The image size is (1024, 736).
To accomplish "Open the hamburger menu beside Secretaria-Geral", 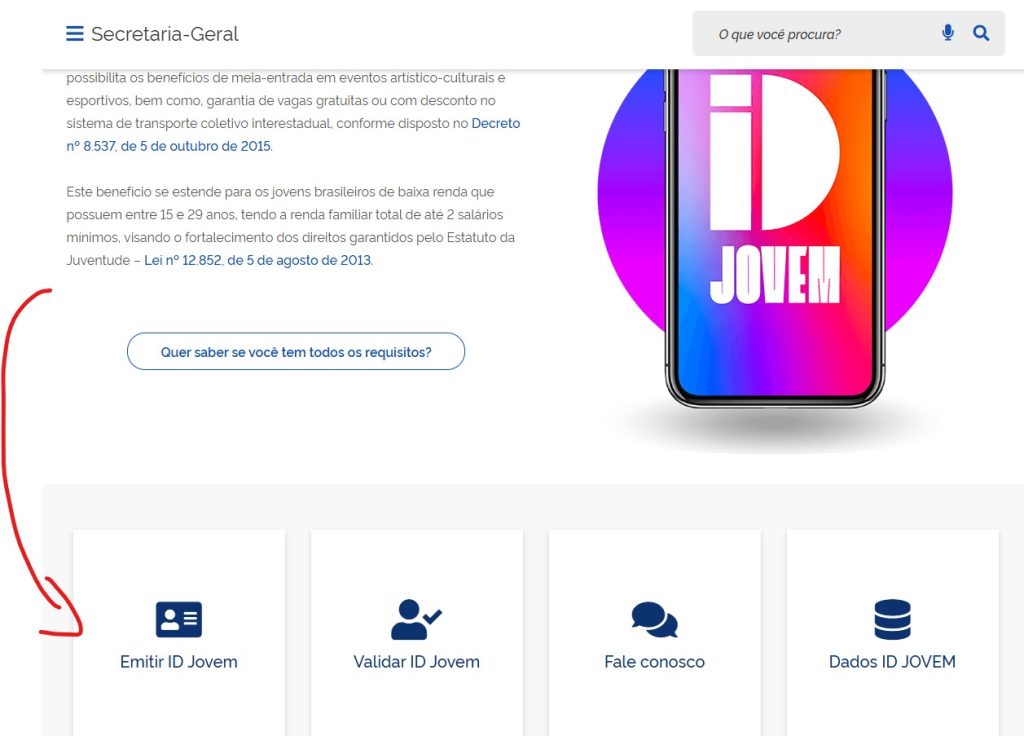I will coord(74,33).
